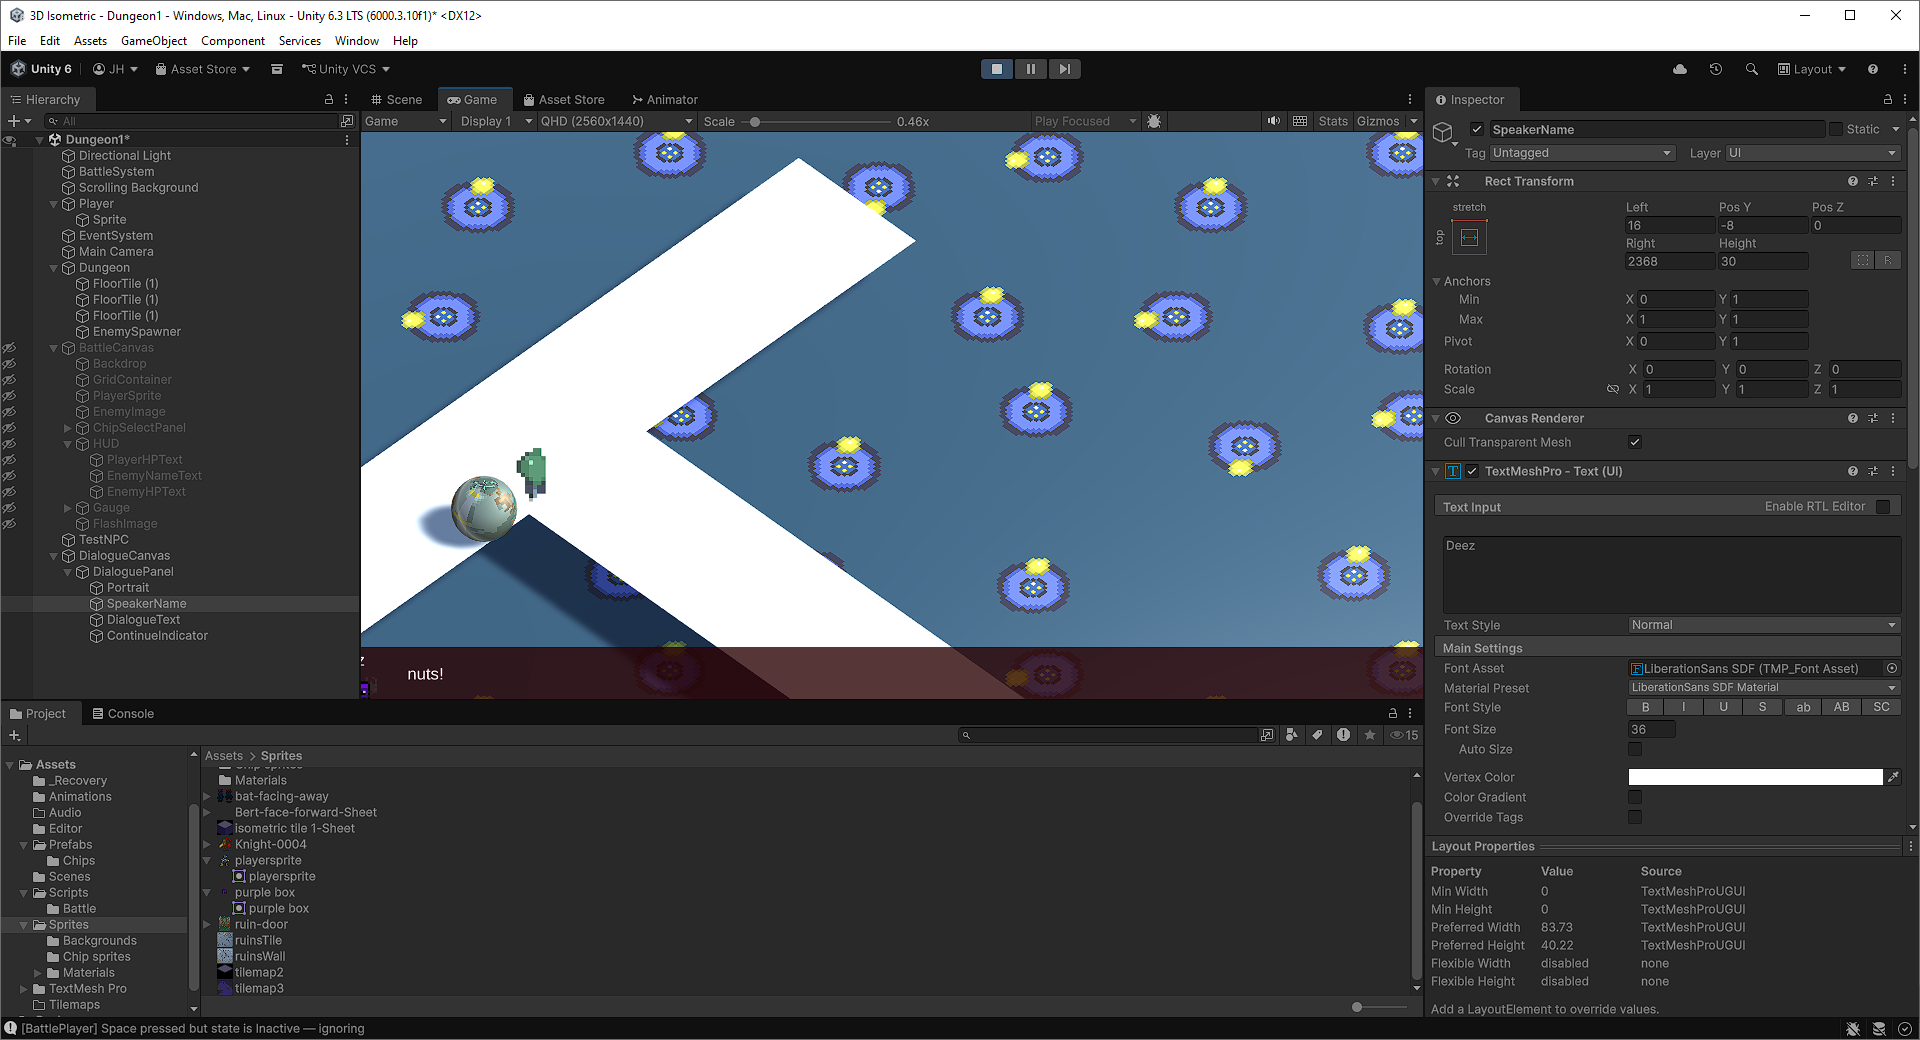This screenshot has height=1040, width=1920.
Task: Toggle Cull Transparent Mesh checkbox
Action: 1635,442
